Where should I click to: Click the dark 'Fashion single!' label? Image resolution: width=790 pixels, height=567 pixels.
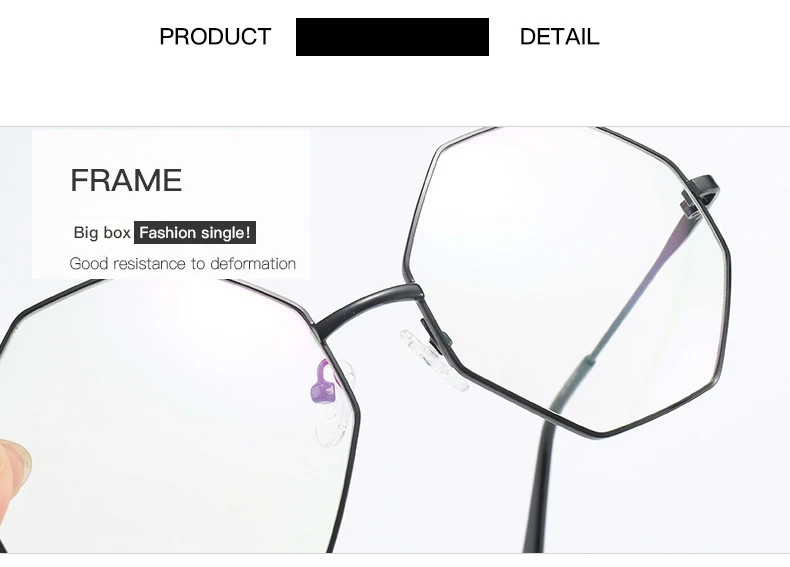[195, 232]
